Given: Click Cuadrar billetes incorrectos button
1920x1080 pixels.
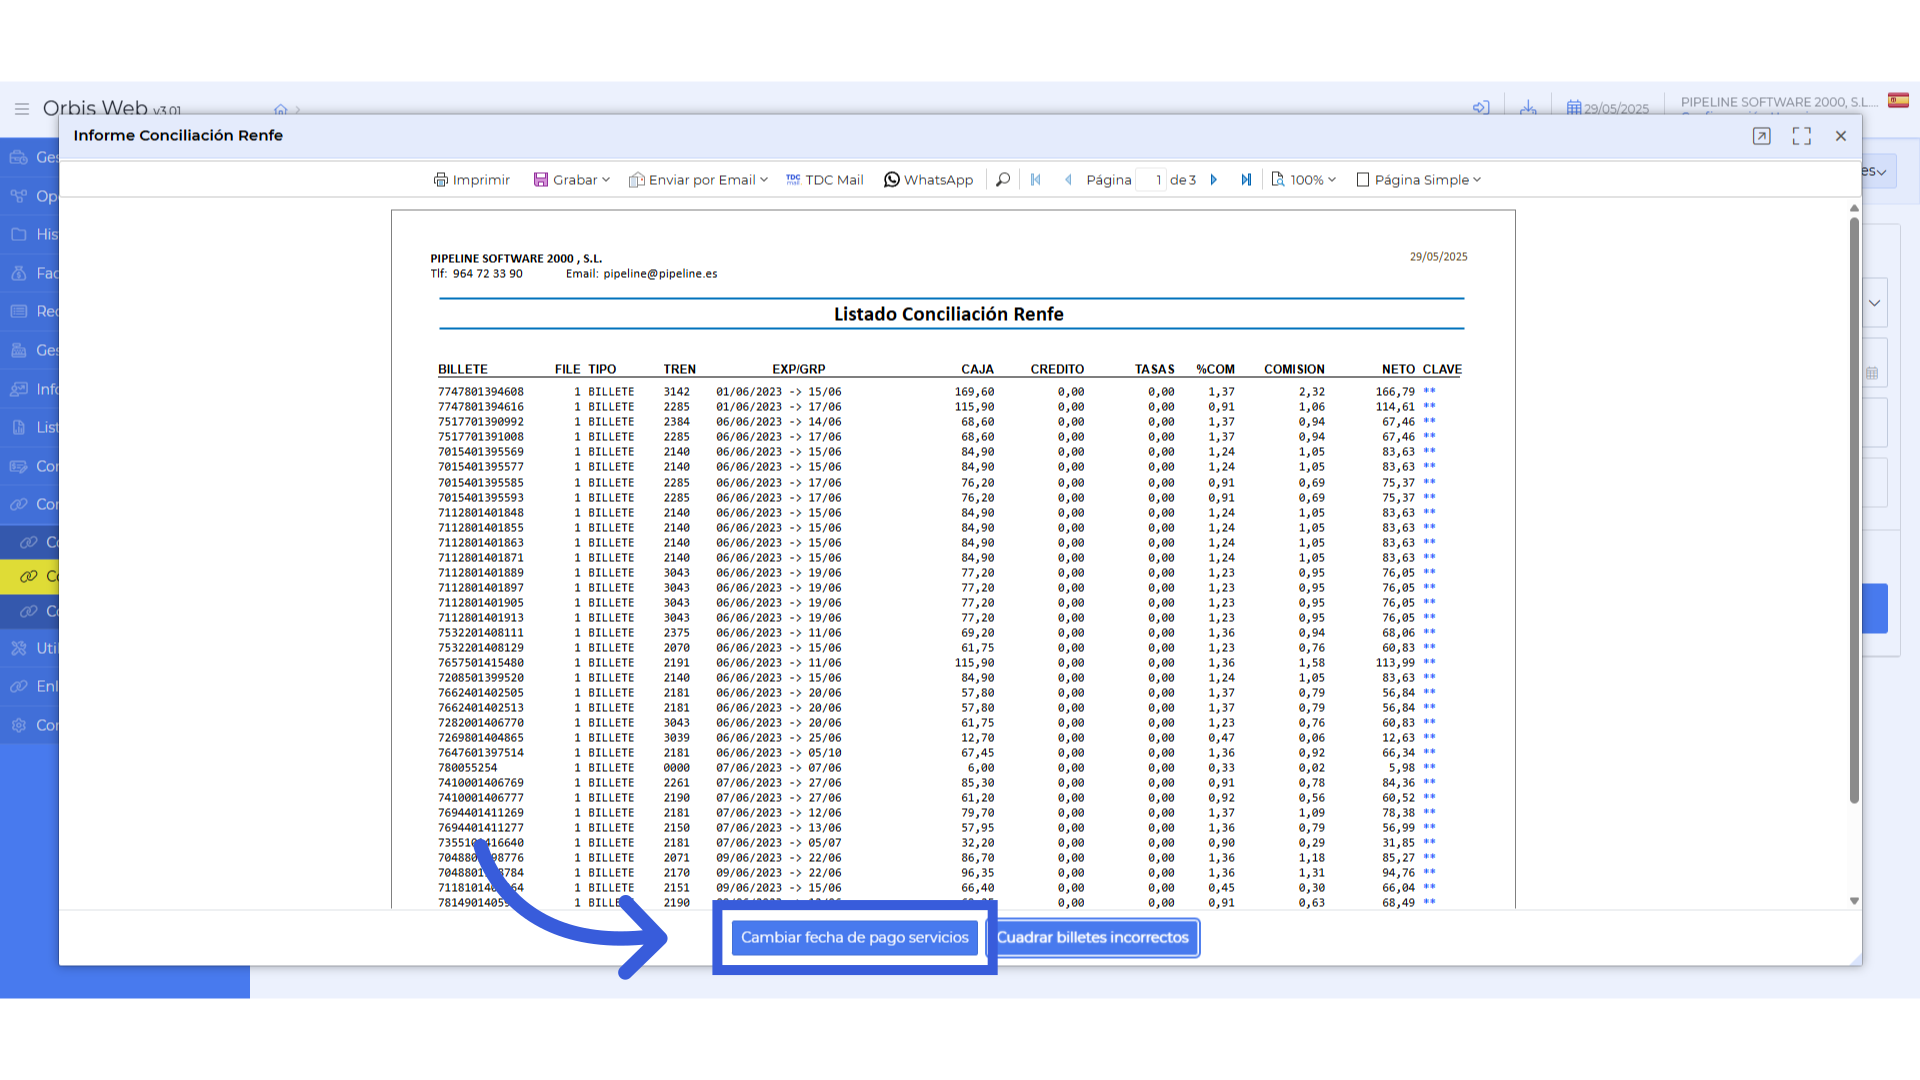Looking at the screenshot, I should click(1092, 938).
